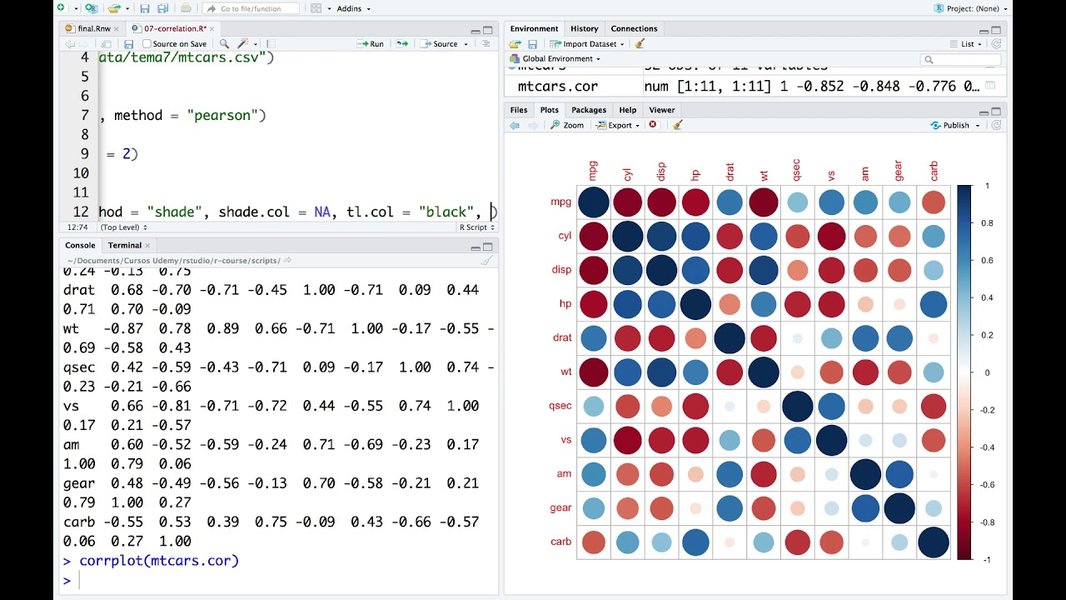The height and width of the screenshot is (600, 1066).
Task: Remove the current plot with the red X
Action: pyautogui.click(x=655, y=125)
